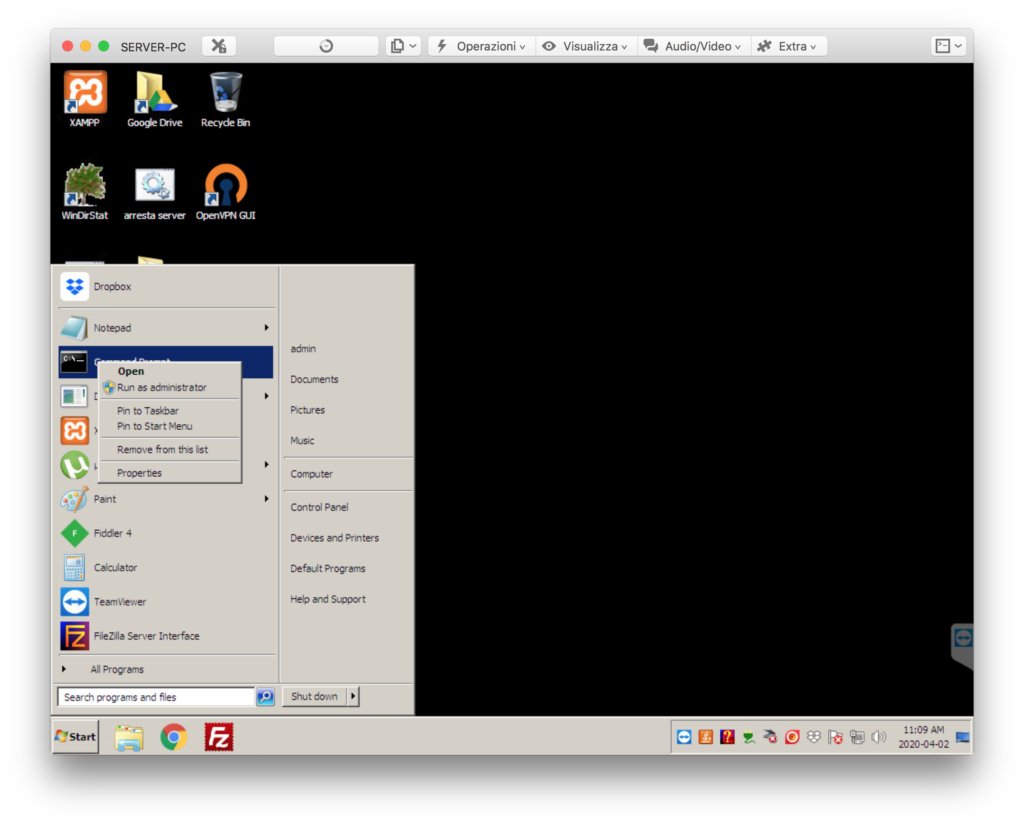Click the TeamViewer tray icon
1024x827 pixels.
684,738
